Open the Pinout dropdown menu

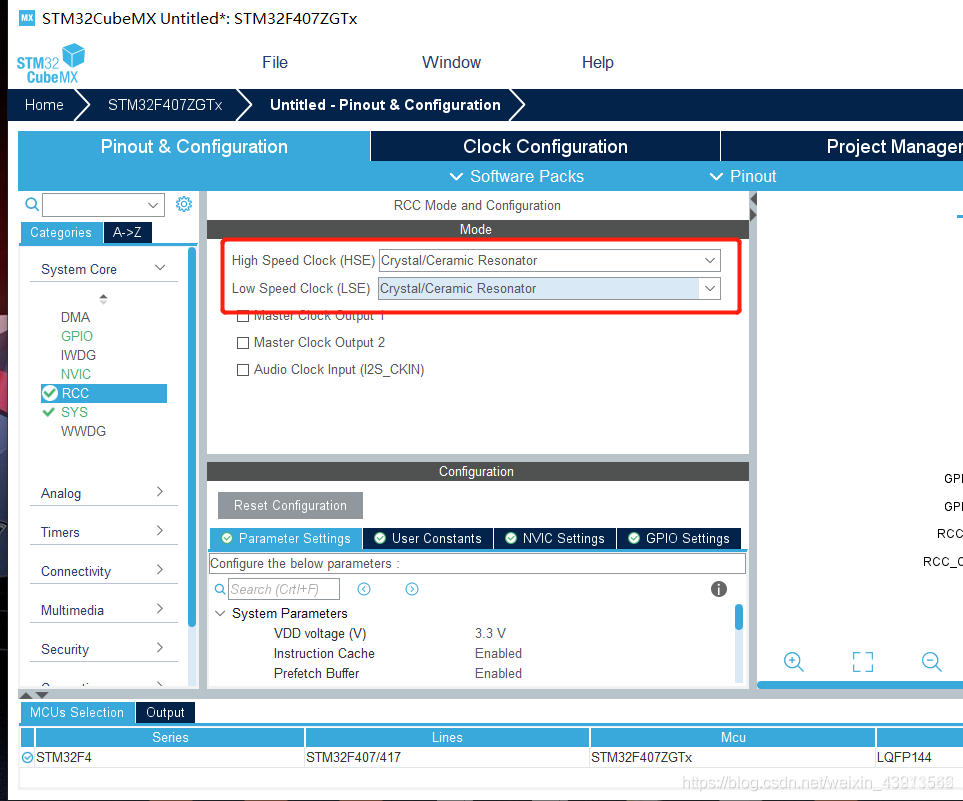(x=743, y=176)
